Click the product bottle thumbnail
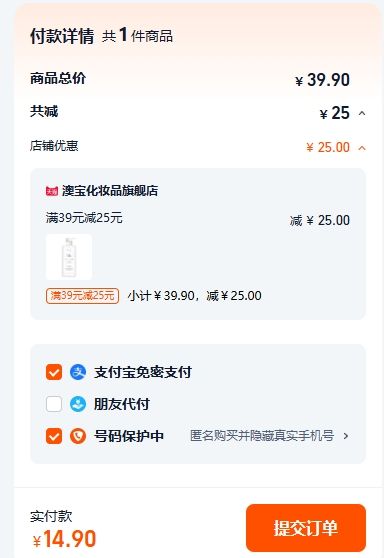 click(69, 257)
